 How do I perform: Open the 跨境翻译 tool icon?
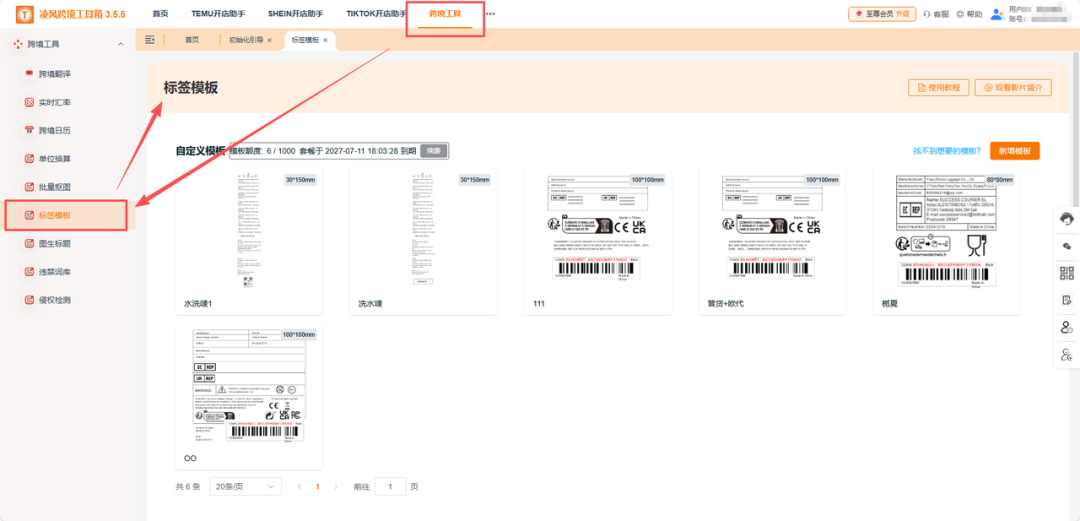(29, 73)
